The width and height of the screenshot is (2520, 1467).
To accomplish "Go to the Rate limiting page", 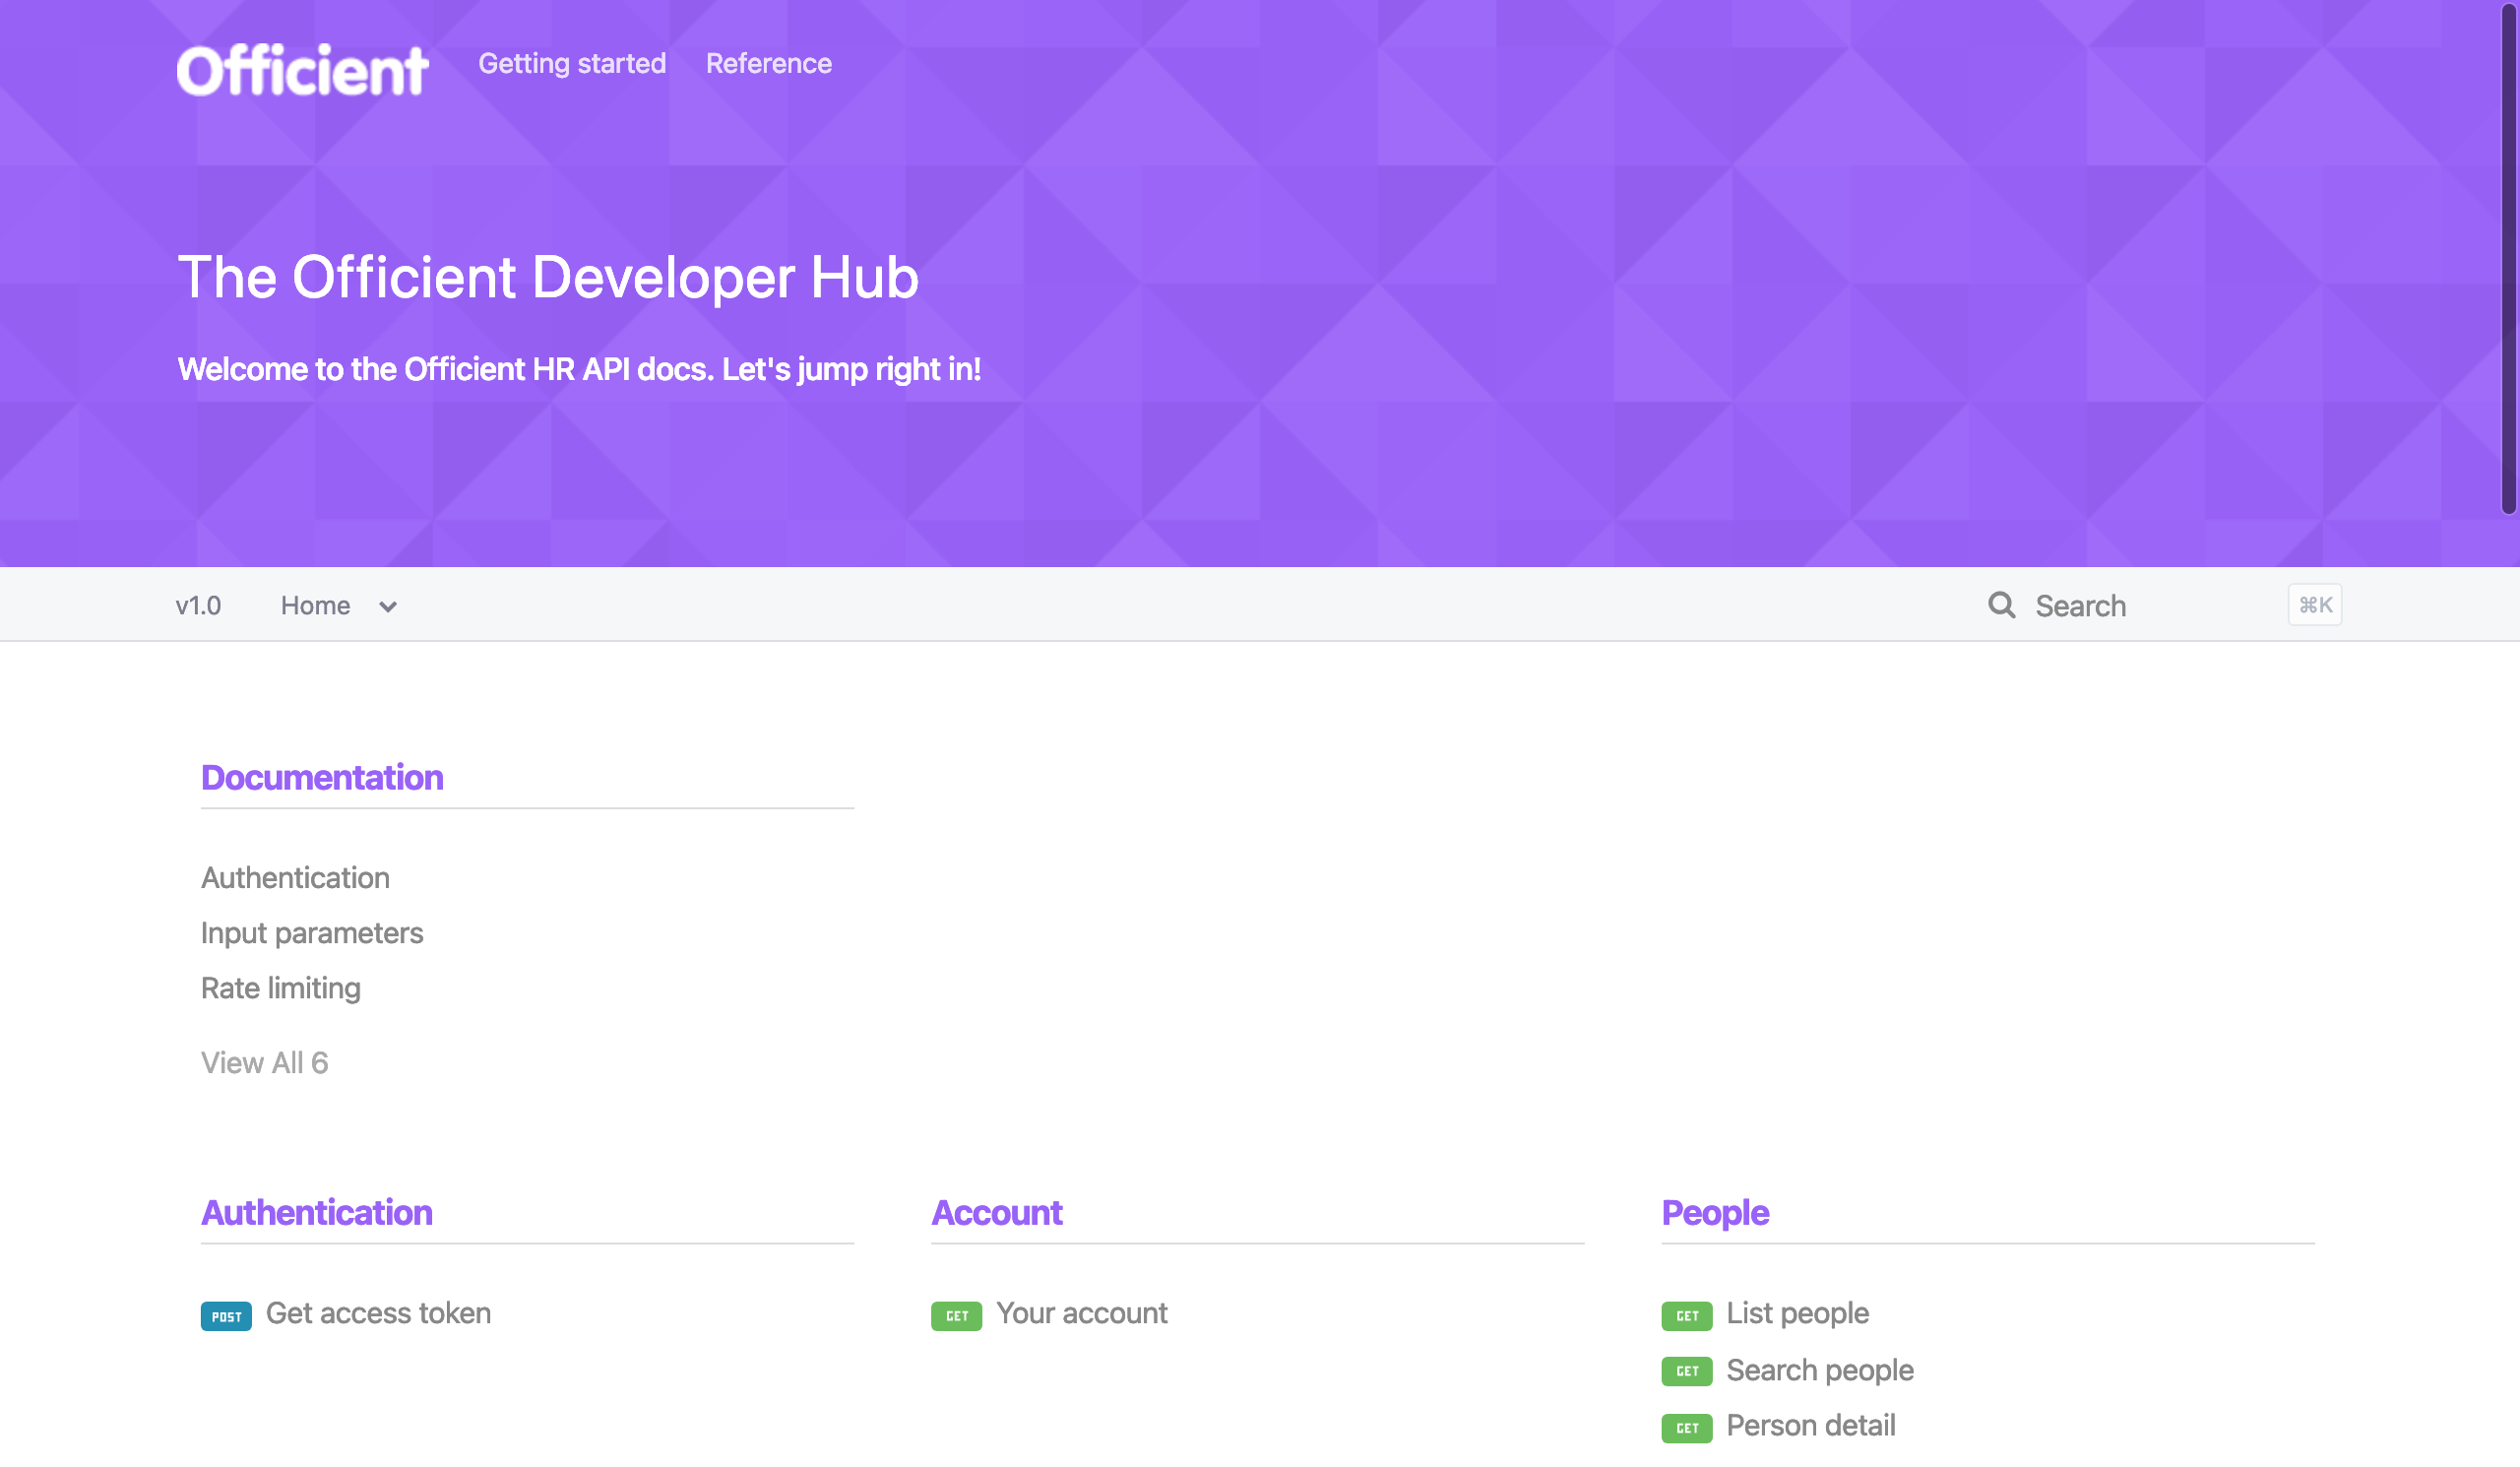I will [x=281, y=988].
